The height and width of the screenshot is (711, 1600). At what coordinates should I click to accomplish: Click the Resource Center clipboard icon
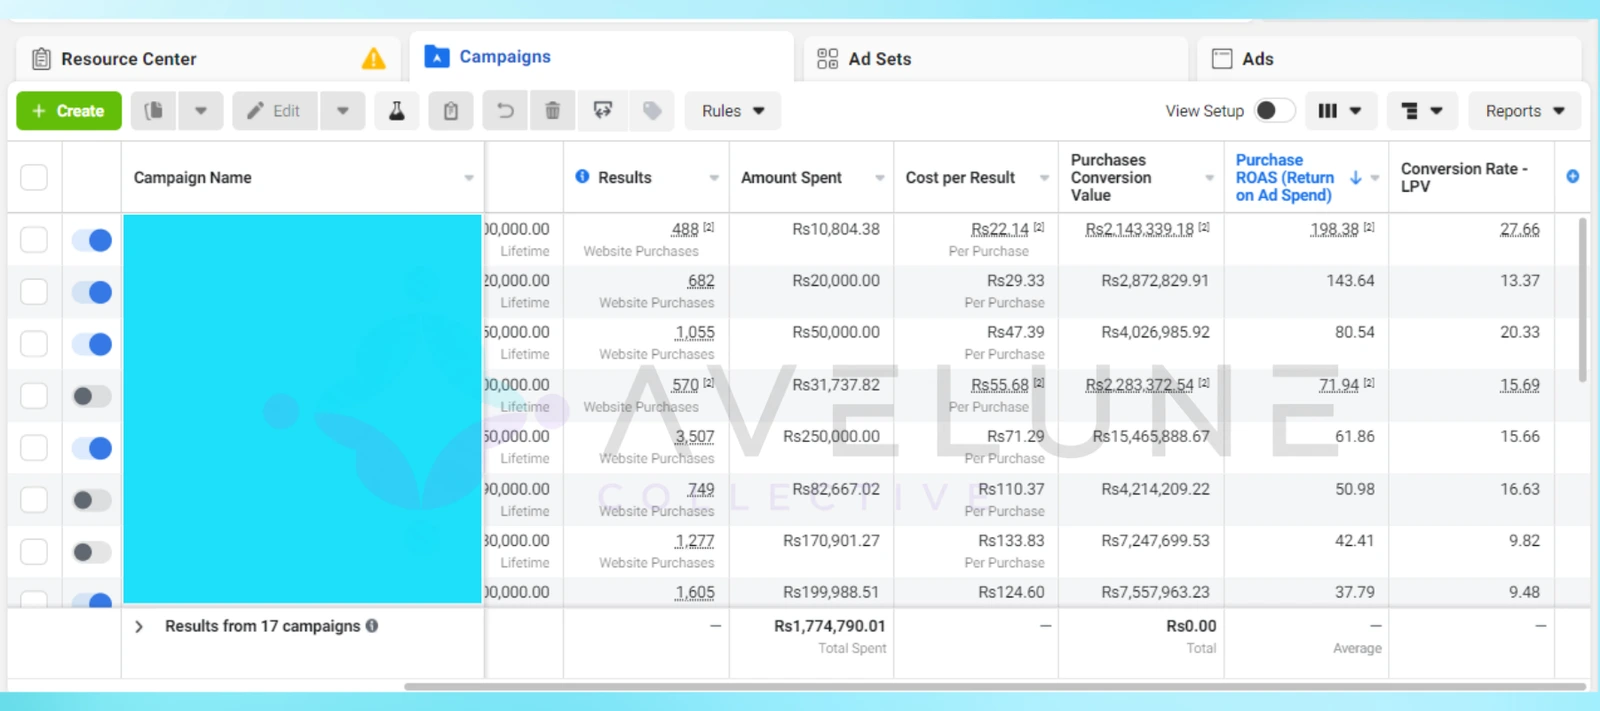41,59
